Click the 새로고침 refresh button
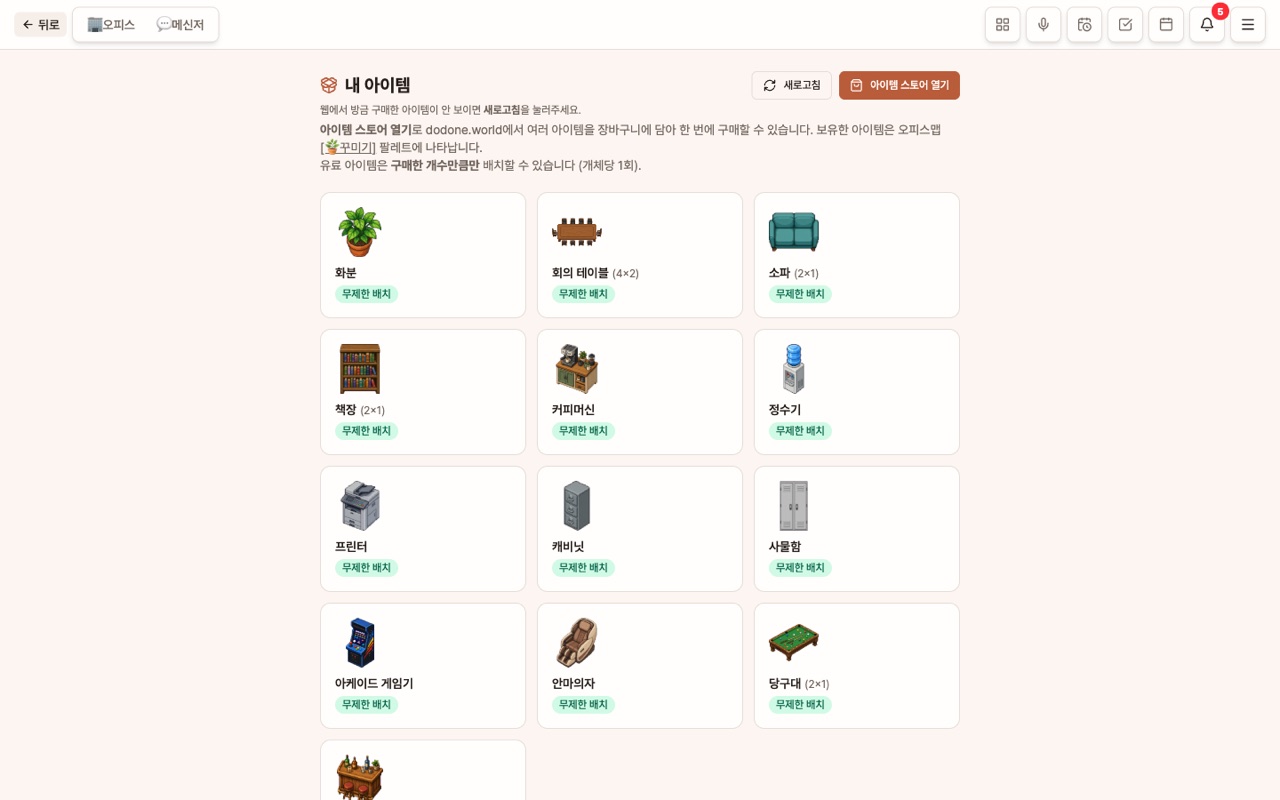Viewport: 1280px width, 800px height. click(x=791, y=85)
